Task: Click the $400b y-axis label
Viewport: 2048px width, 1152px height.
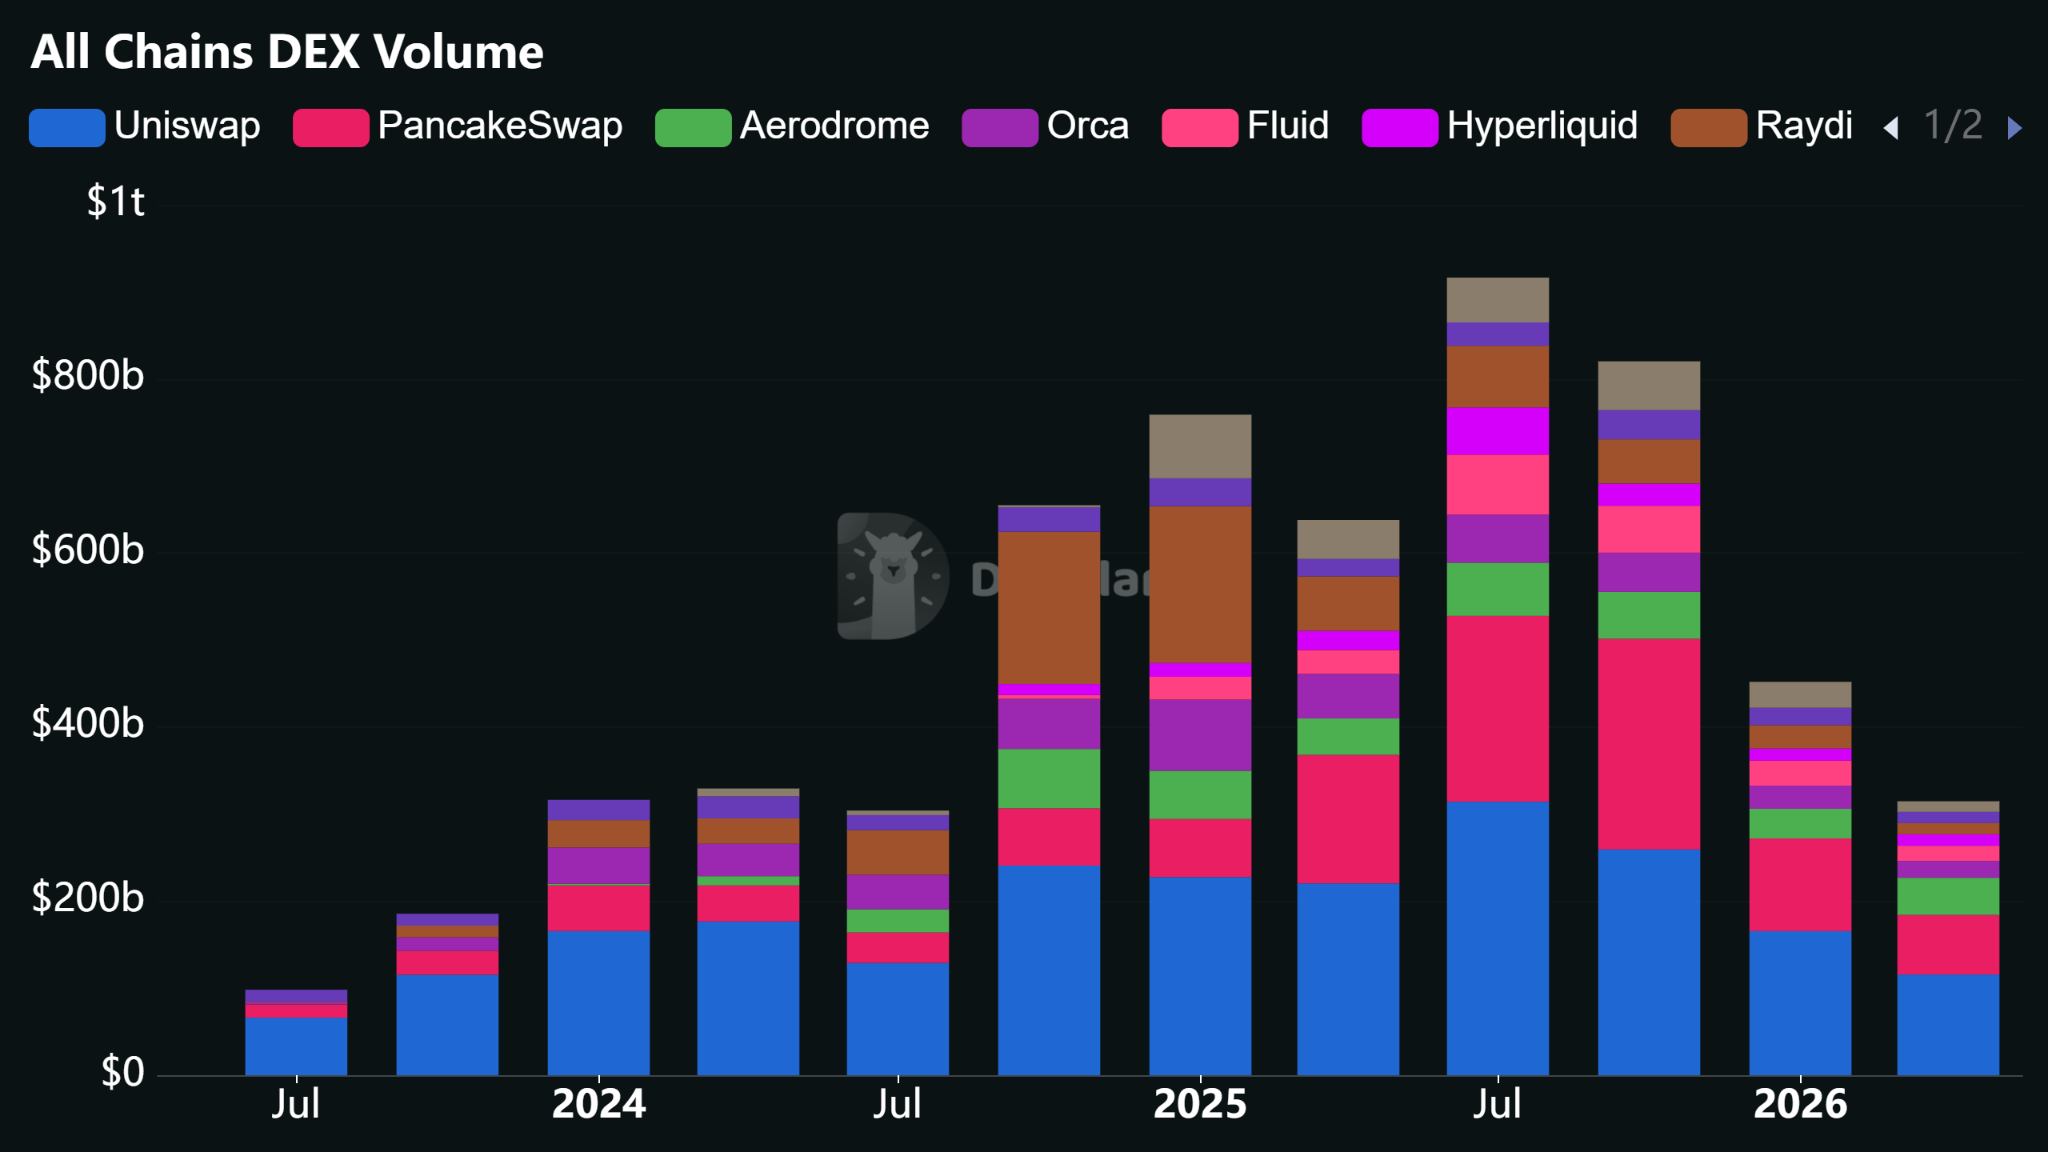Action: click(x=88, y=723)
